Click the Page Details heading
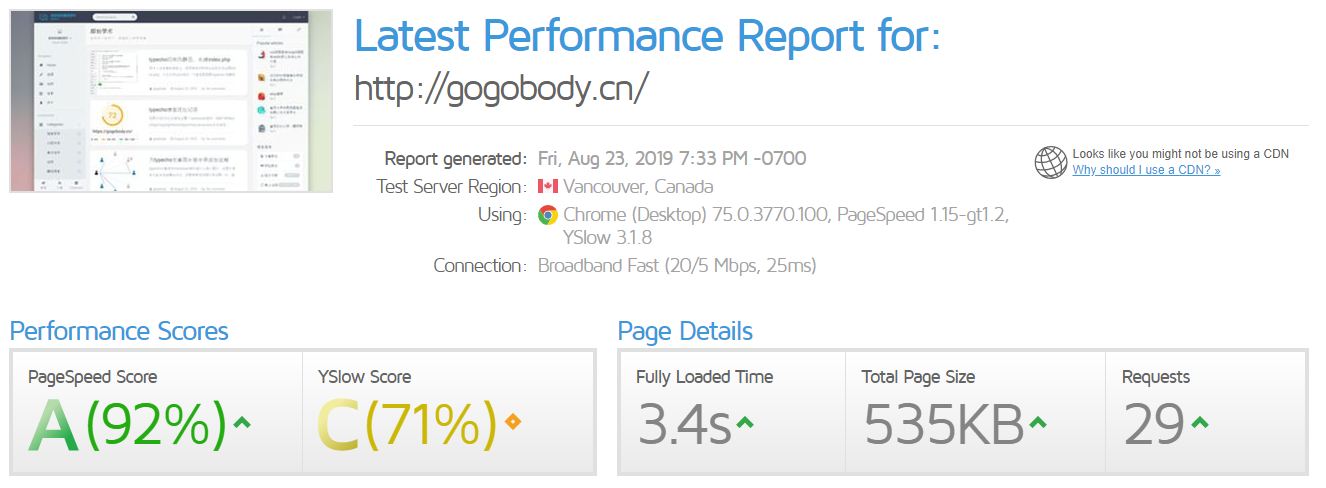This screenshot has width=1326, height=488. pyautogui.click(x=685, y=331)
